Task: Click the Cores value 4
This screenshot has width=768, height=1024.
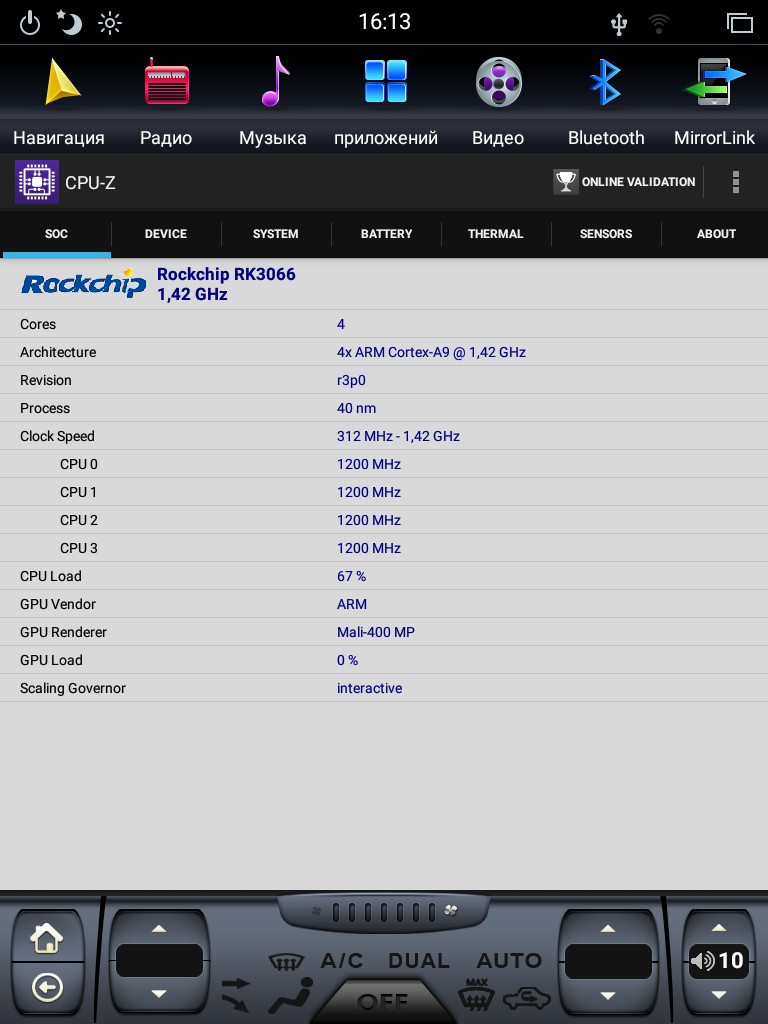Action: (x=341, y=324)
